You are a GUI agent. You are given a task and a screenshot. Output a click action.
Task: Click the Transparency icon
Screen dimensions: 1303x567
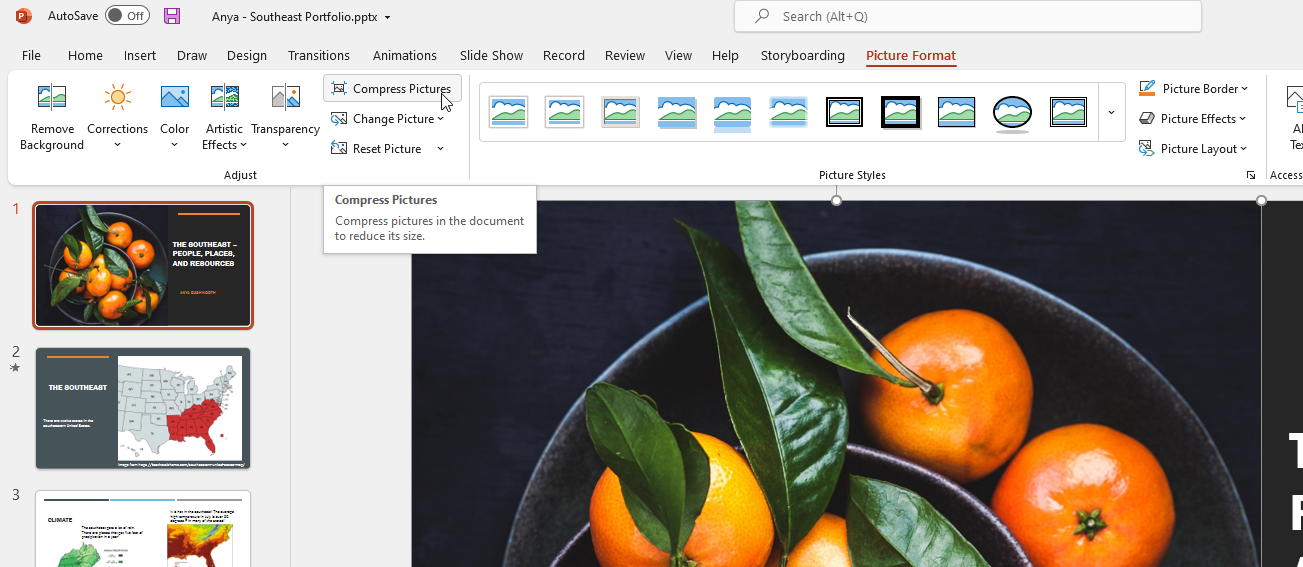pos(285,97)
